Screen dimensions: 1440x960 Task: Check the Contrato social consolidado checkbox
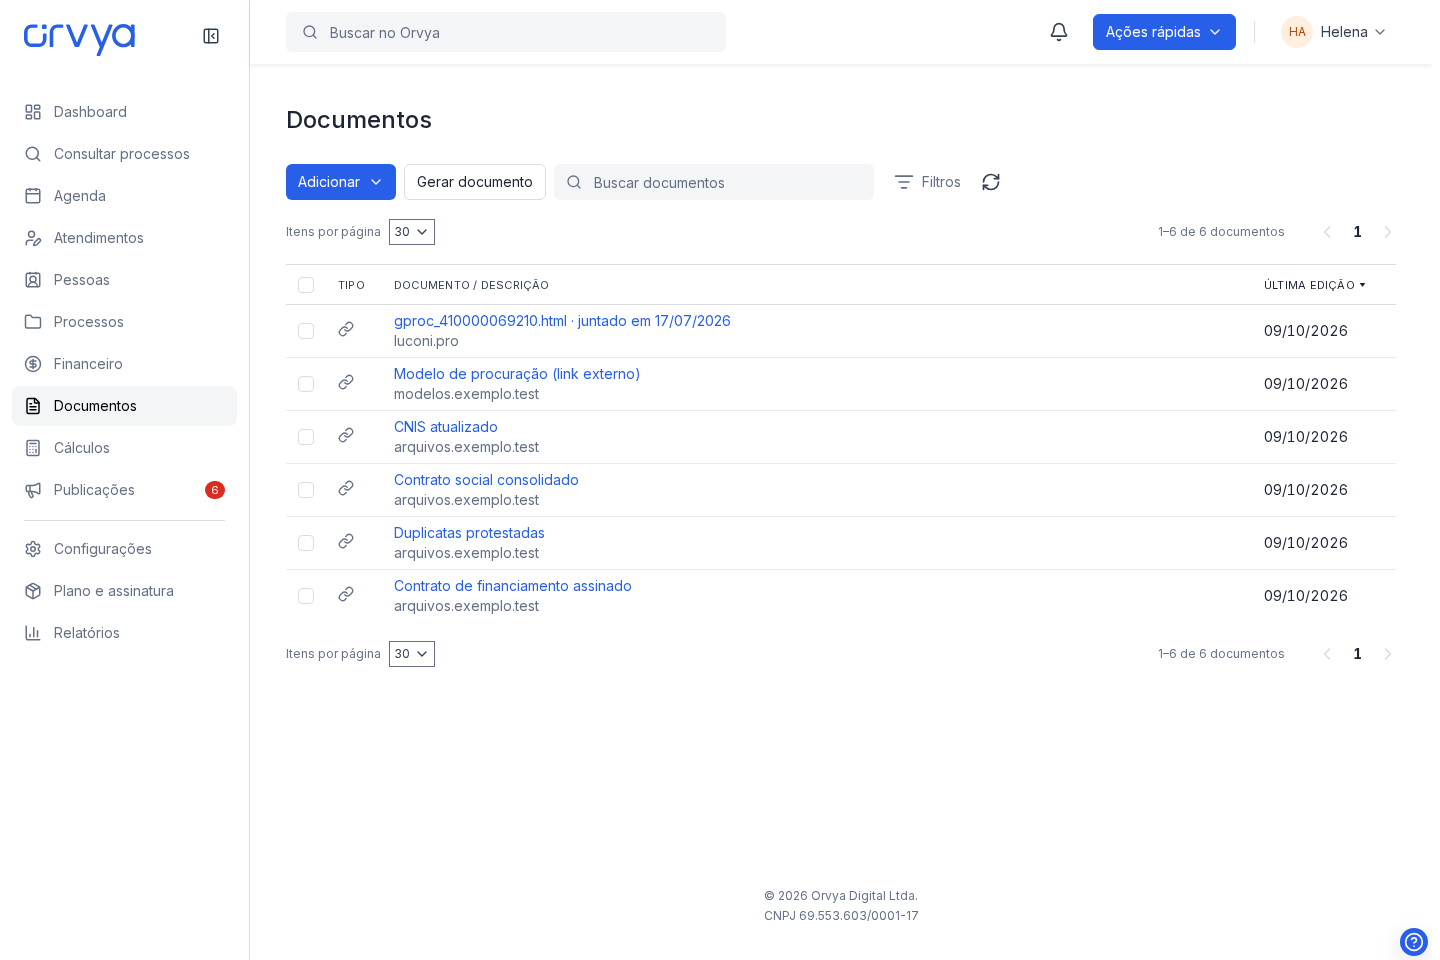(306, 490)
